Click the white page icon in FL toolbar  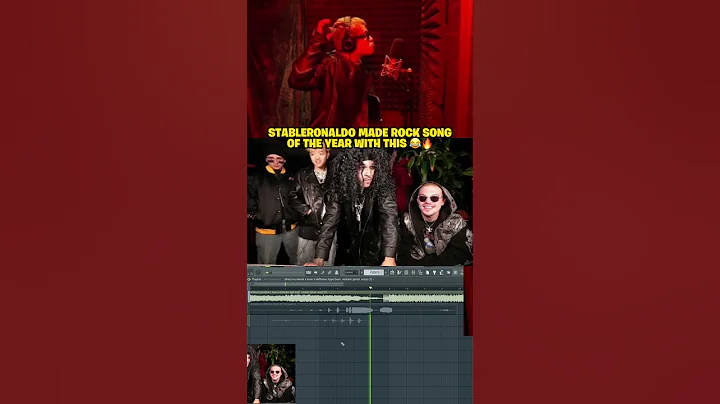(x=427, y=272)
